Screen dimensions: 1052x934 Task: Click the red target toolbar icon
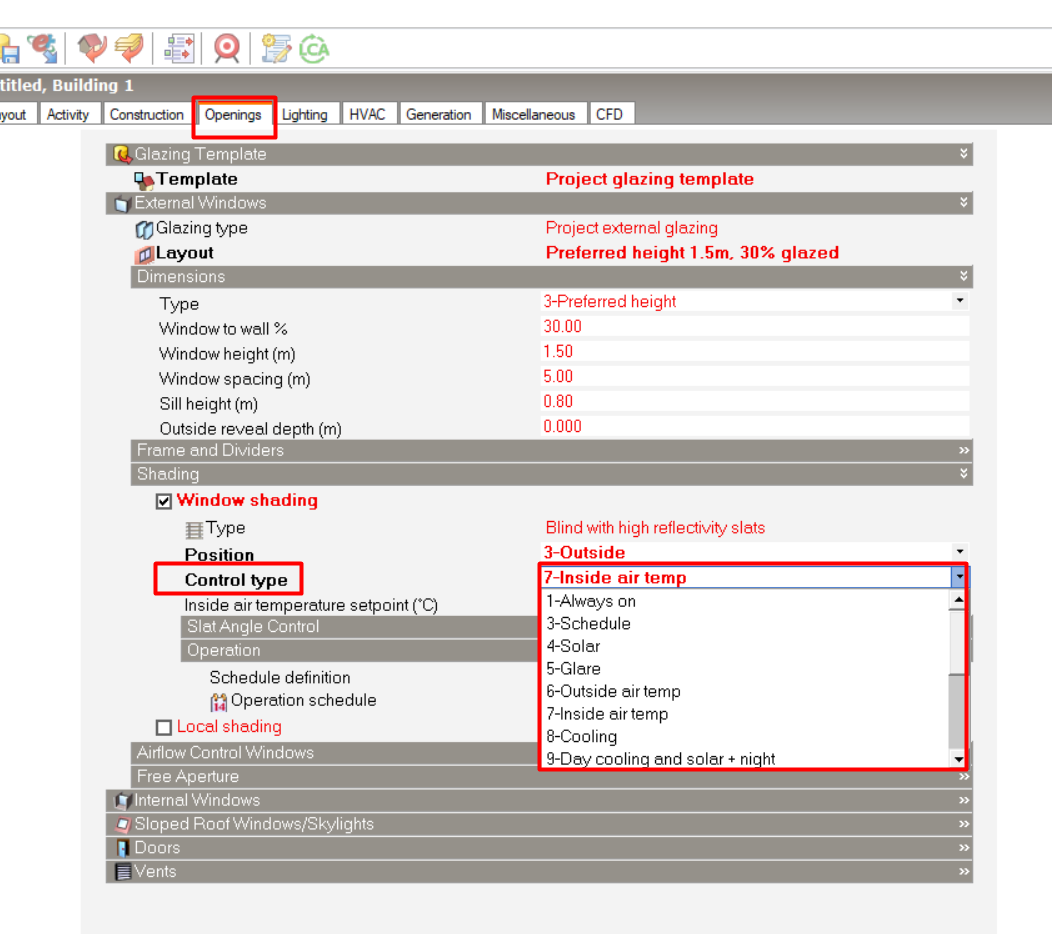pyautogui.click(x=226, y=48)
